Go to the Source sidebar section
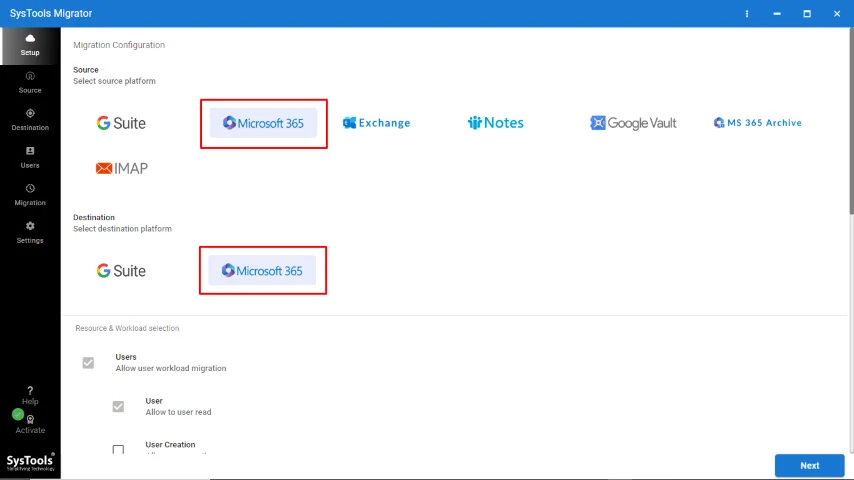Viewport: 854px width, 480px height. pos(30,83)
